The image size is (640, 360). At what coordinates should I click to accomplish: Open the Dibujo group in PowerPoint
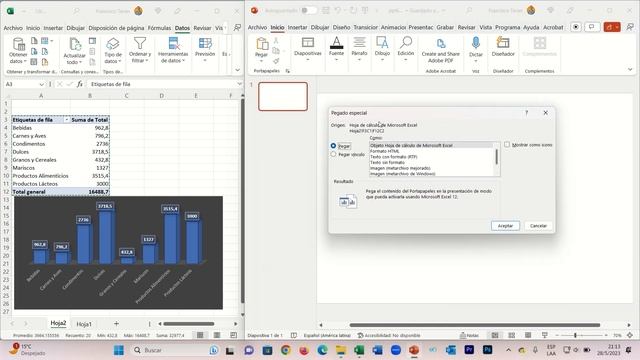tap(382, 49)
